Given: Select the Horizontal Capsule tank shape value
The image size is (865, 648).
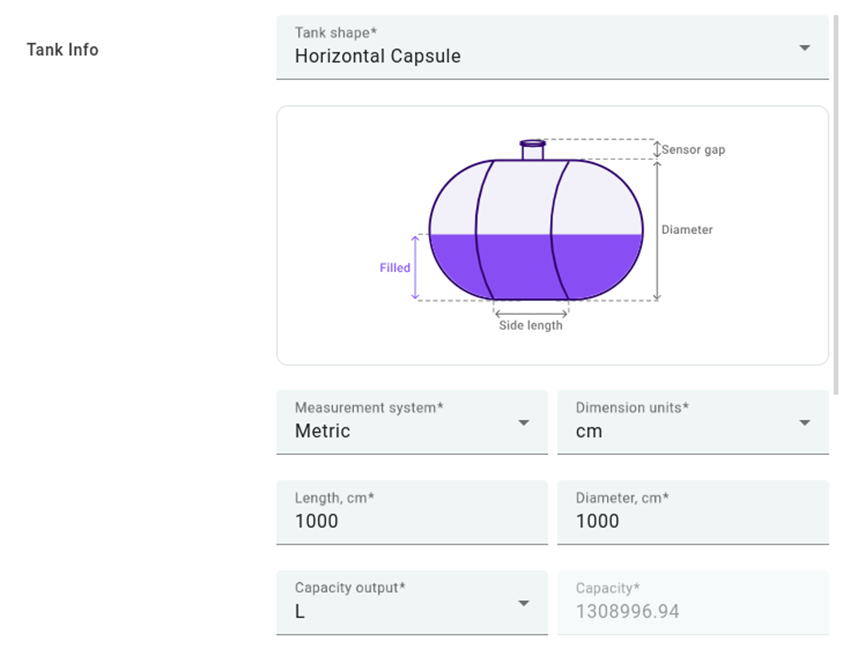Looking at the screenshot, I should (378, 57).
